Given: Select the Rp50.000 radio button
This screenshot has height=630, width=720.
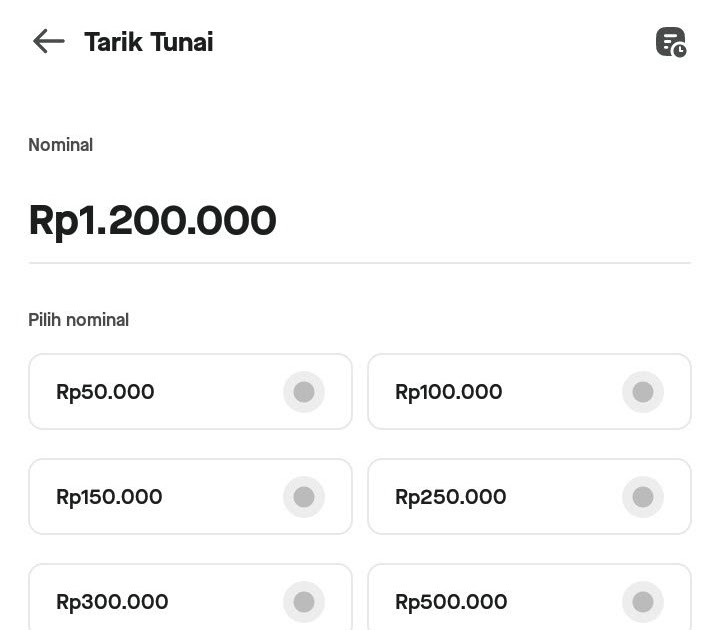Looking at the screenshot, I should 304,392.
